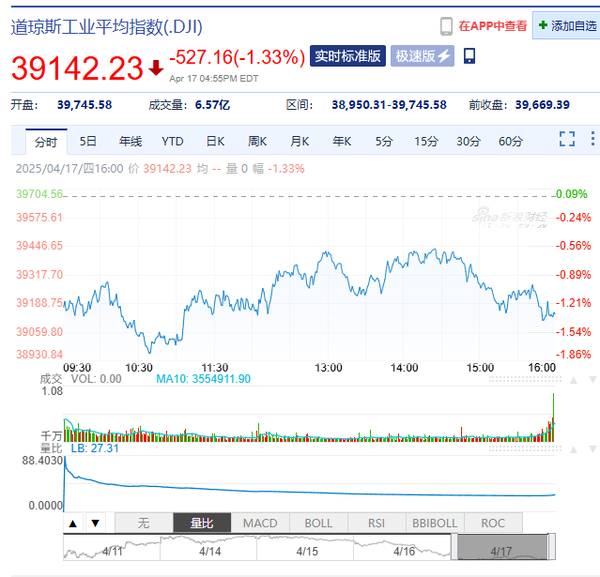Click the gray up arrow beside volume panel

pos(573,380)
